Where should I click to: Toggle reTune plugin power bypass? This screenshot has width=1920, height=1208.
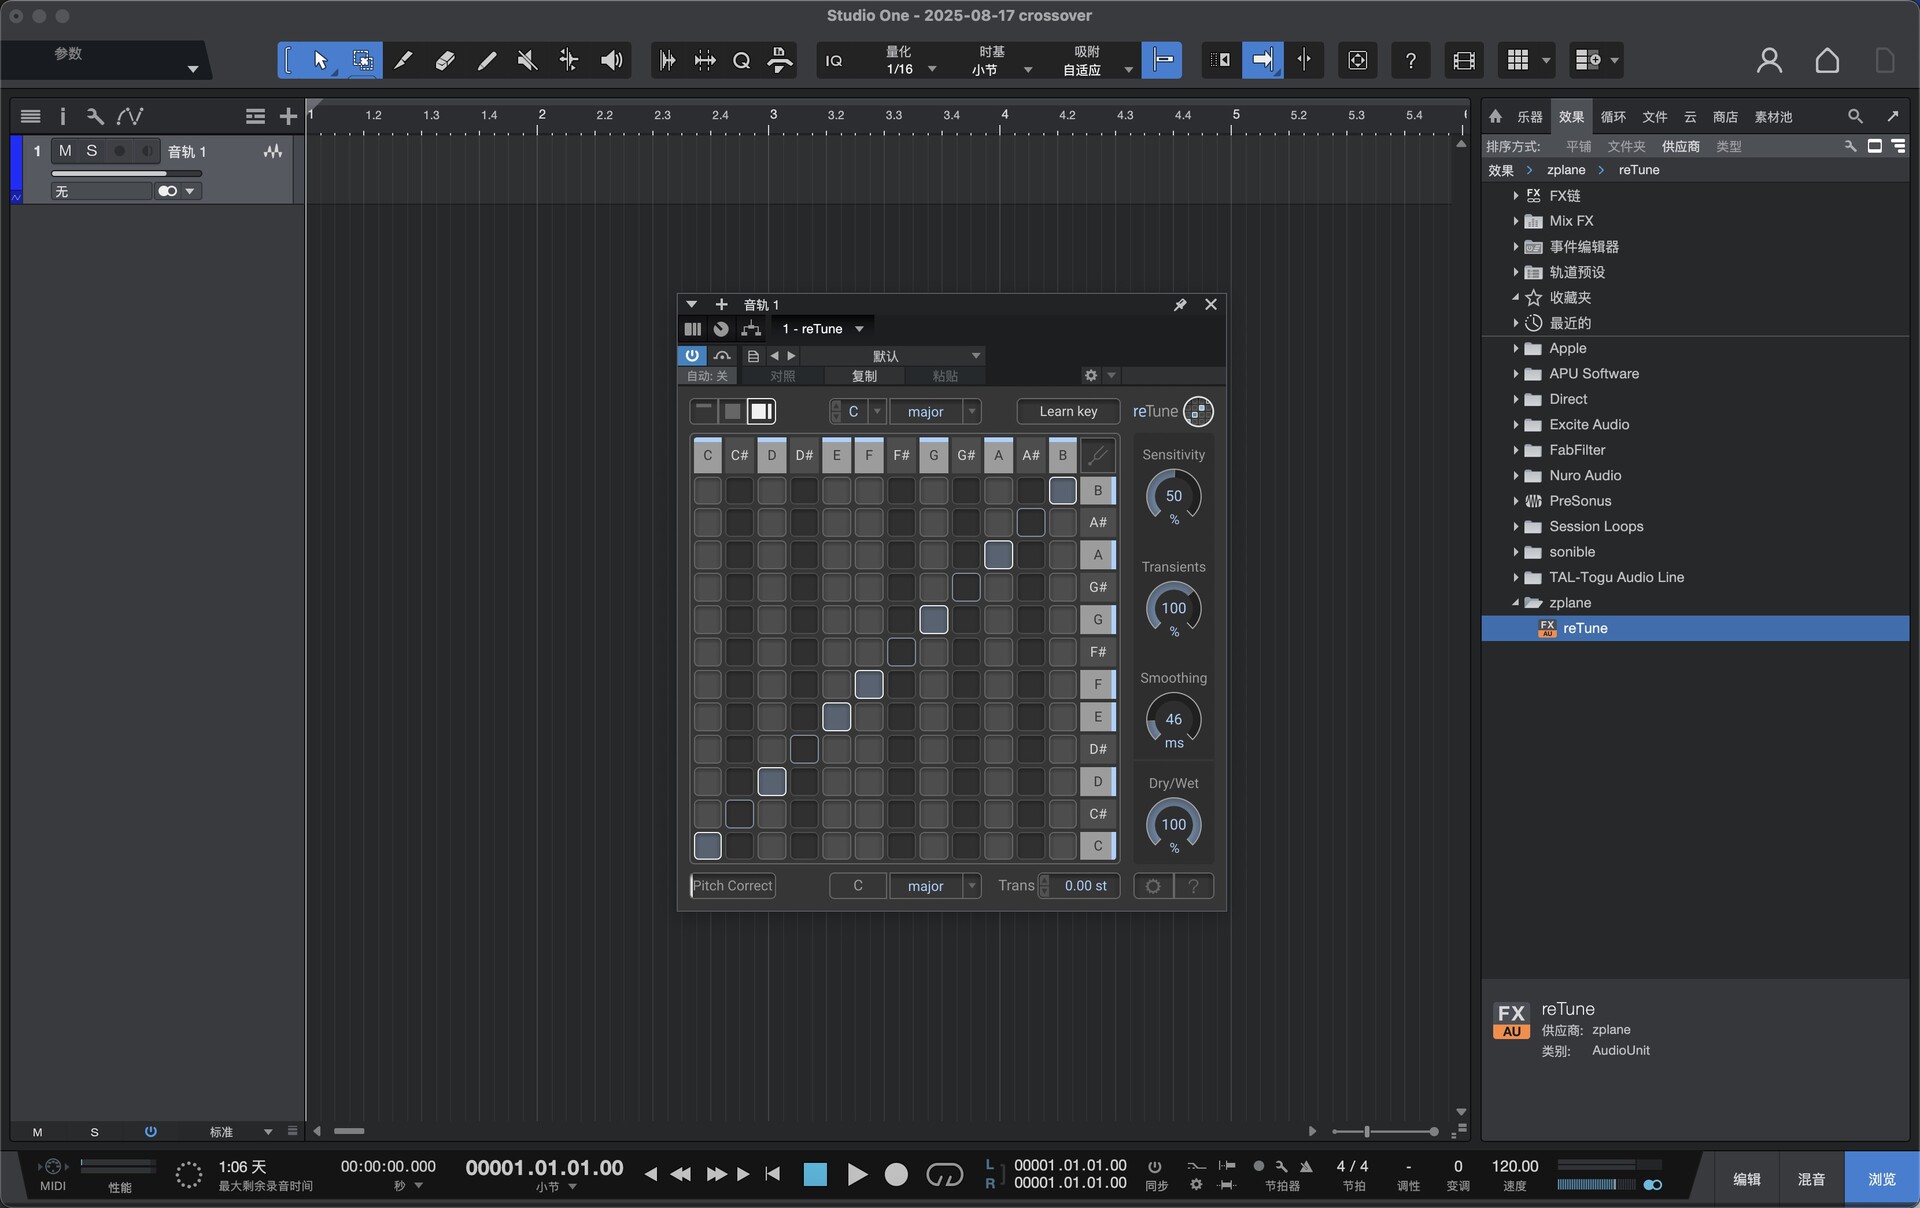pyautogui.click(x=692, y=355)
